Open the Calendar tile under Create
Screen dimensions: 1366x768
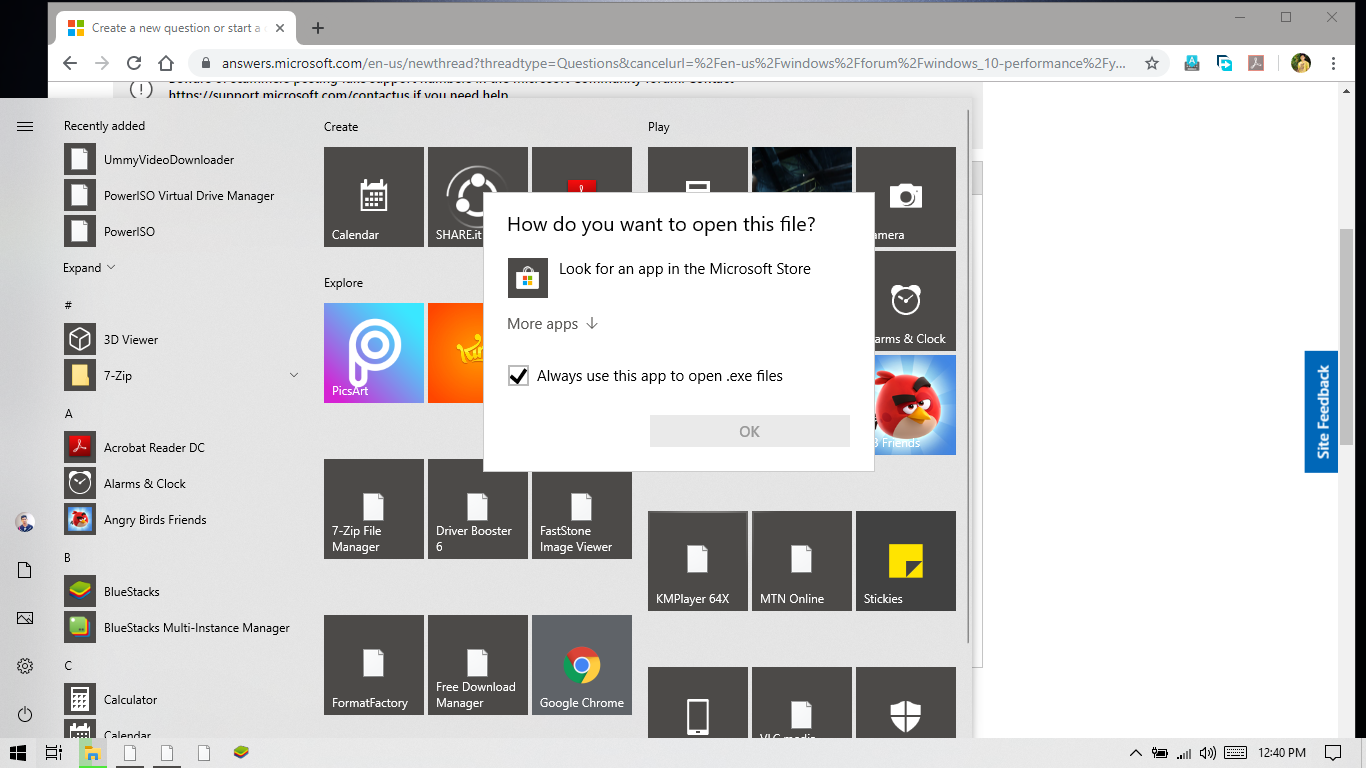374,197
